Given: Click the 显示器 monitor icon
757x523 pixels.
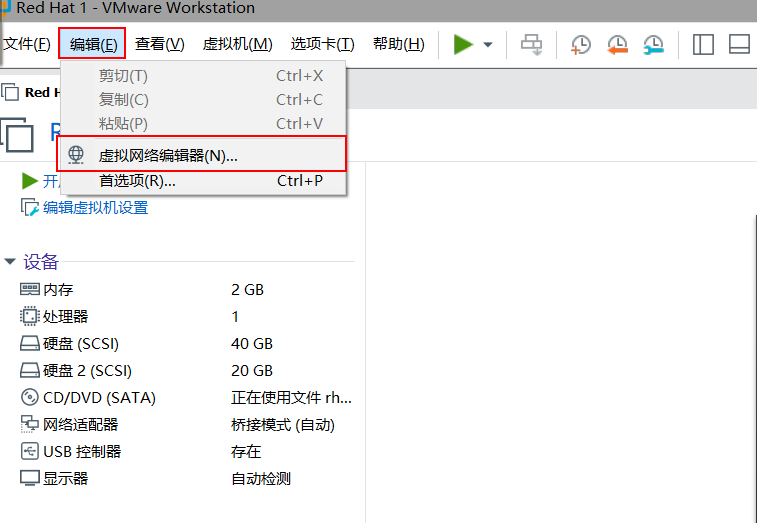Looking at the screenshot, I should 29,478.
